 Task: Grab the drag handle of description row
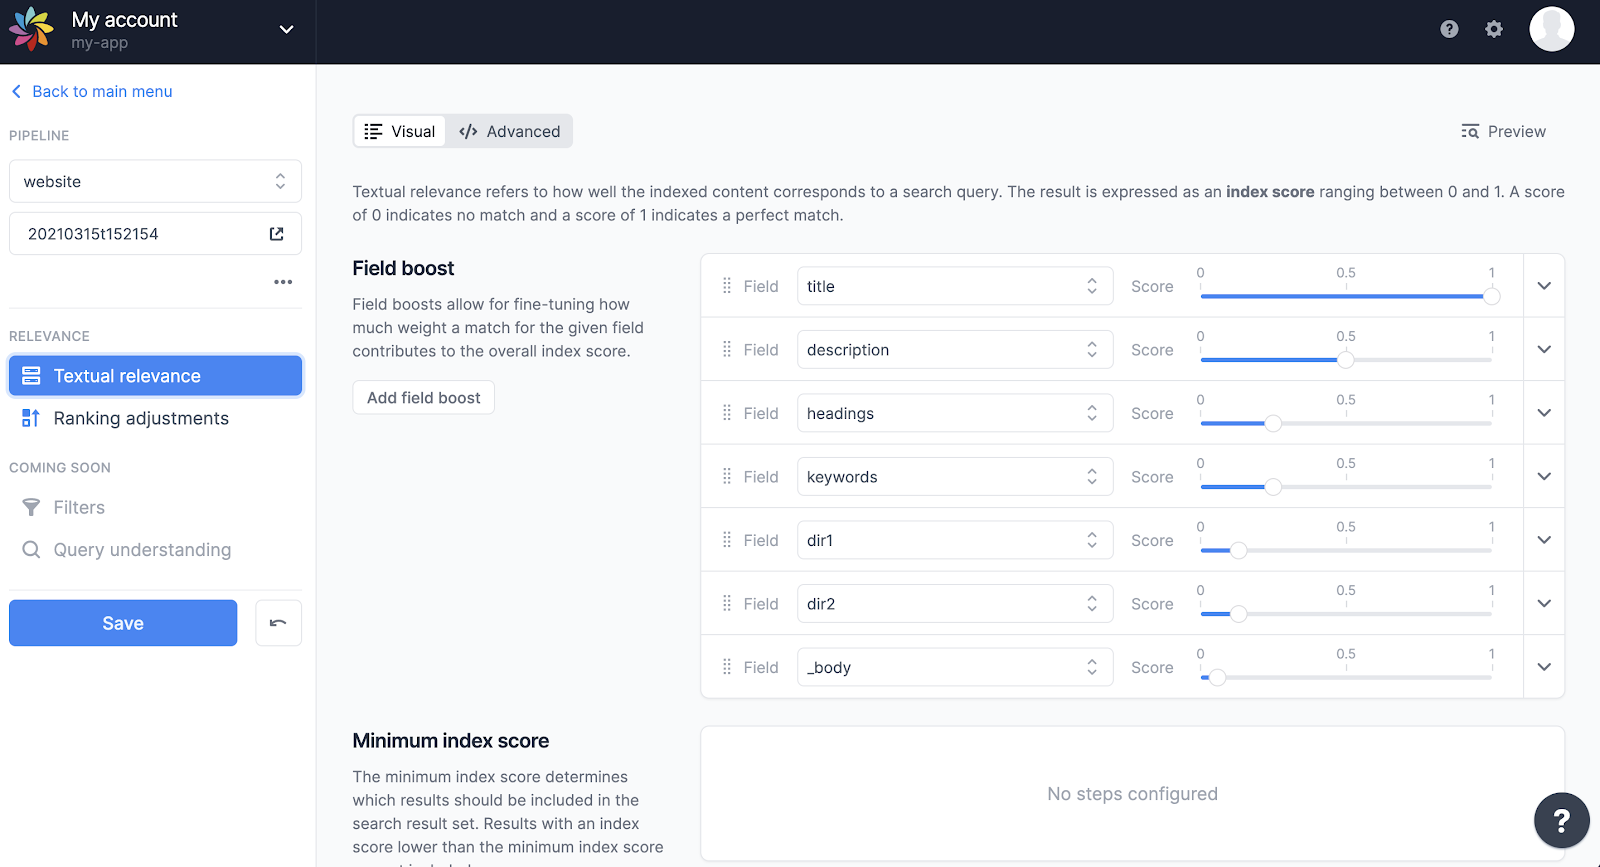click(x=727, y=350)
